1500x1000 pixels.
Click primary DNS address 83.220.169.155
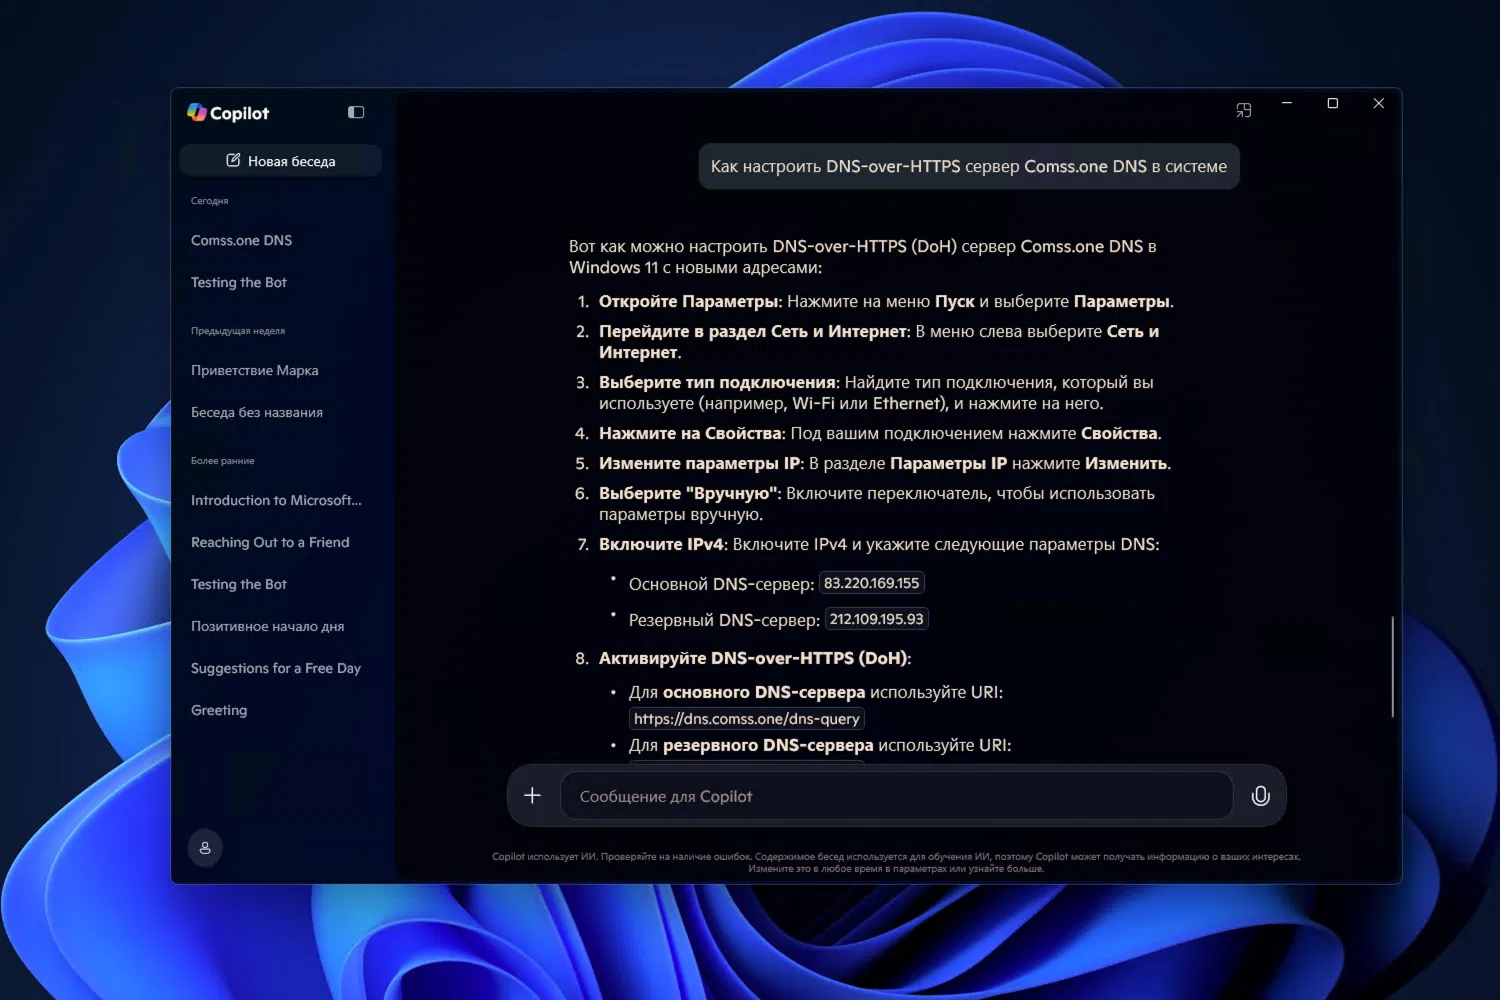pyautogui.click(x=872, y=583)
